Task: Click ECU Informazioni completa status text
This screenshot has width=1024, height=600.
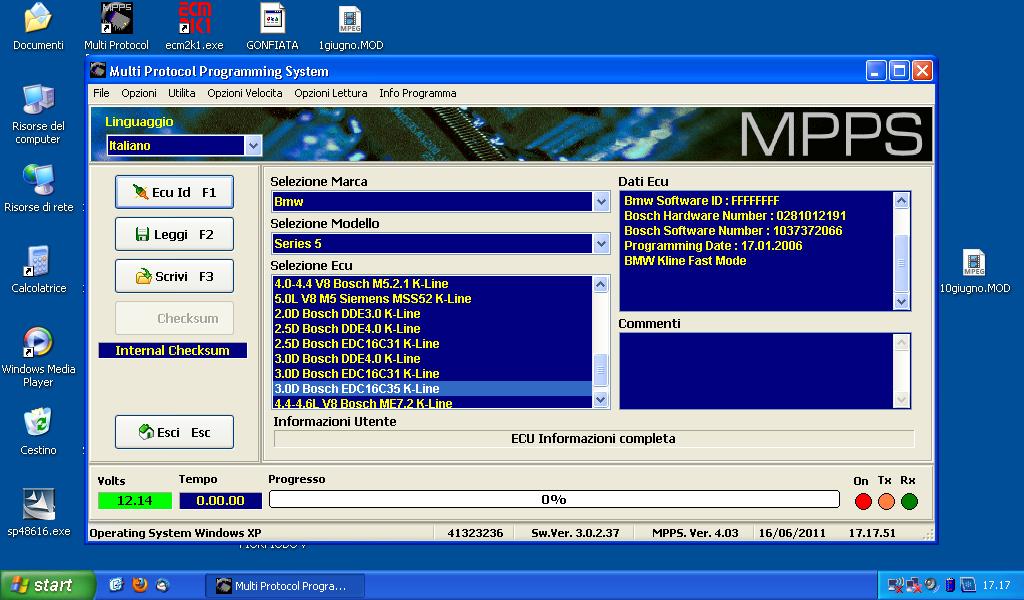Action: tap(593, 439)
